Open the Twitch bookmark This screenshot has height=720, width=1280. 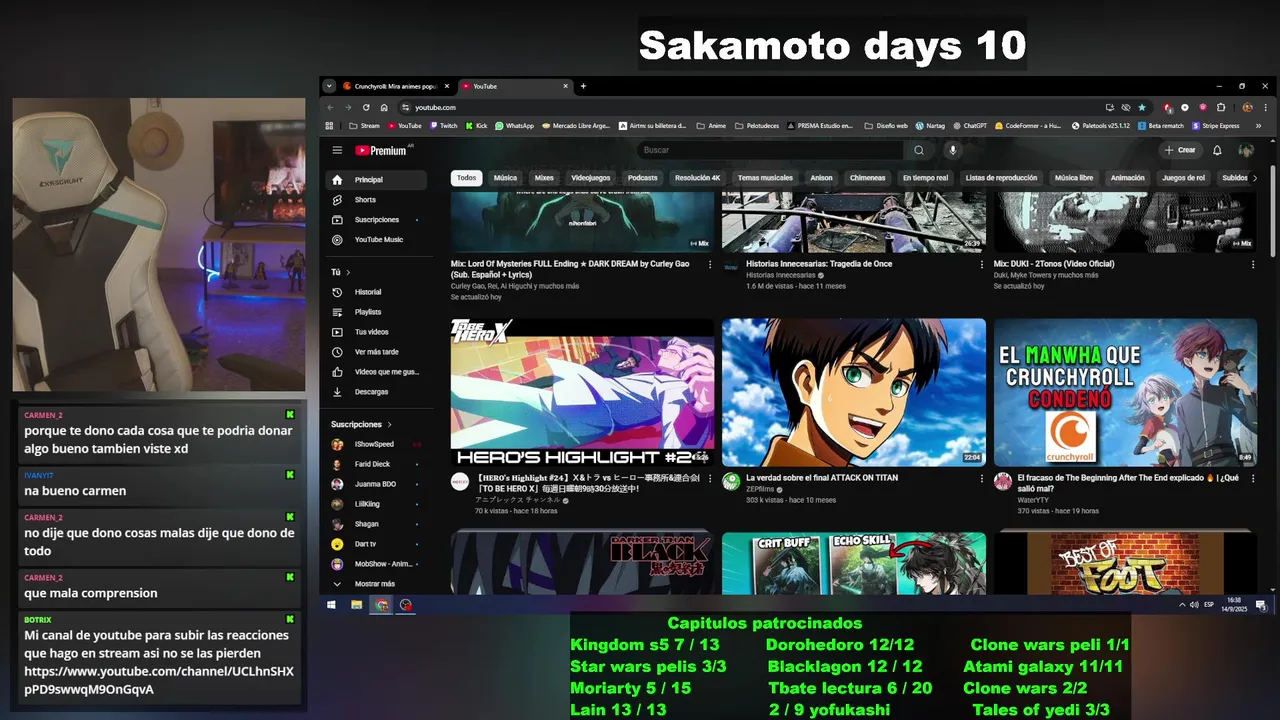[442, 126]
